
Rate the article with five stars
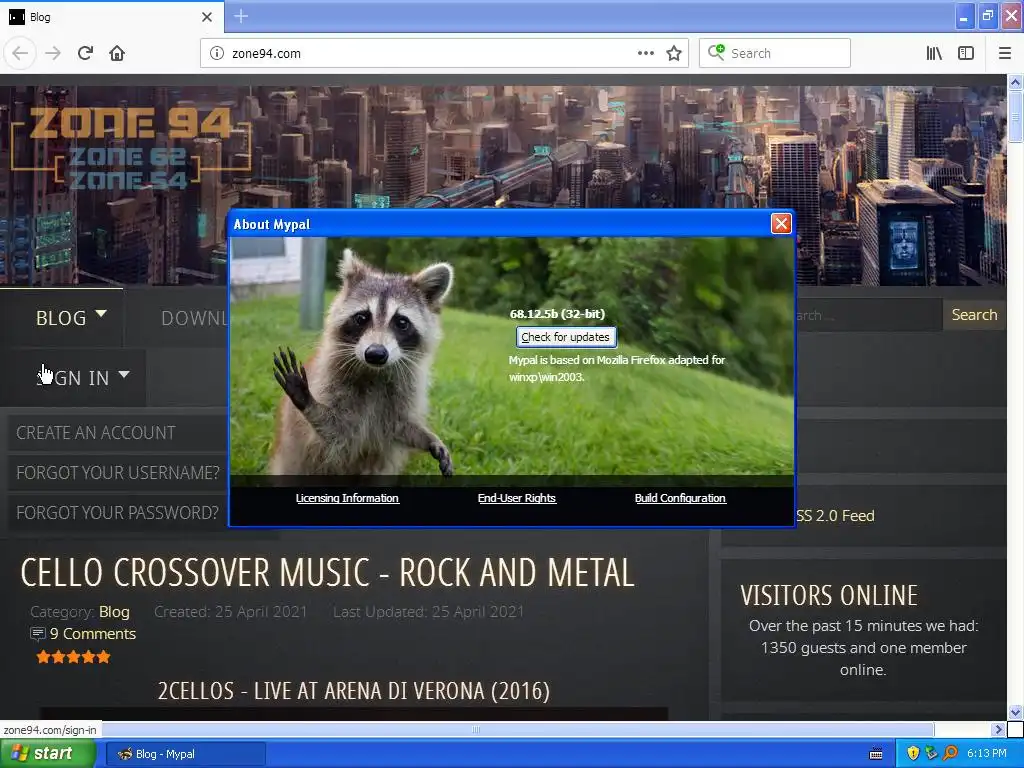(x=103, y=657)
